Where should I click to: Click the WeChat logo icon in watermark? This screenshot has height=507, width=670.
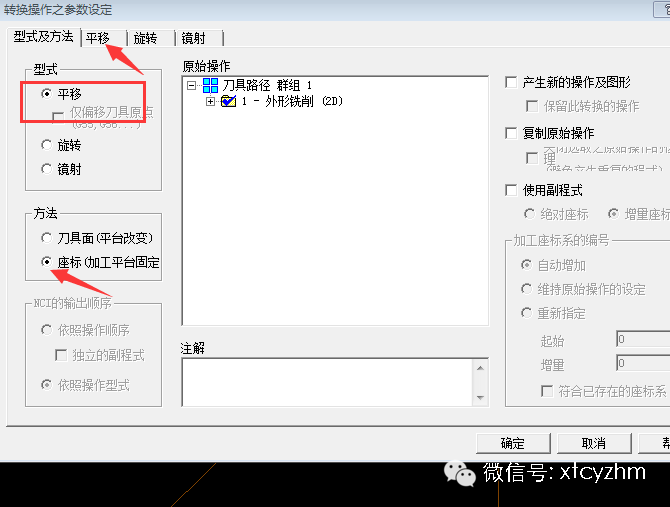(460, 474)
